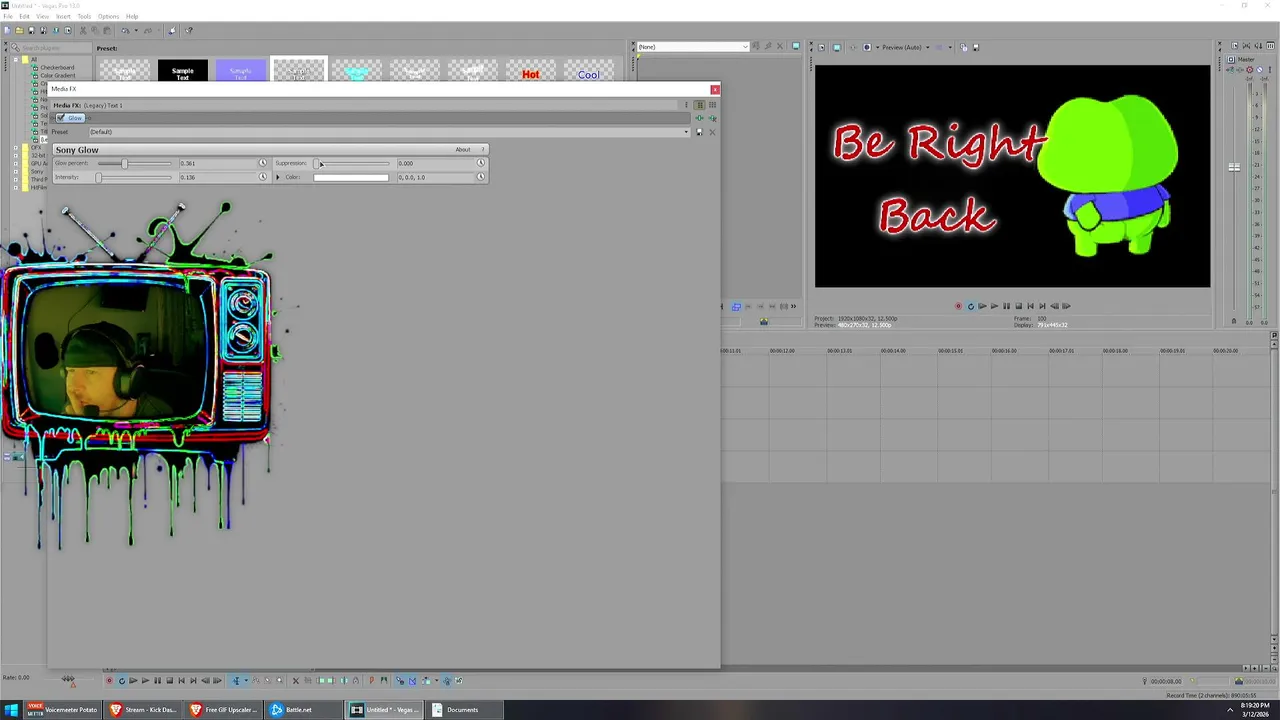Toggle the Auto Ripple icon in bottom toolbar
Image resolution: width=1280 pixels, height=720 pixels.
pyautogui.click(x=427, y=681)
